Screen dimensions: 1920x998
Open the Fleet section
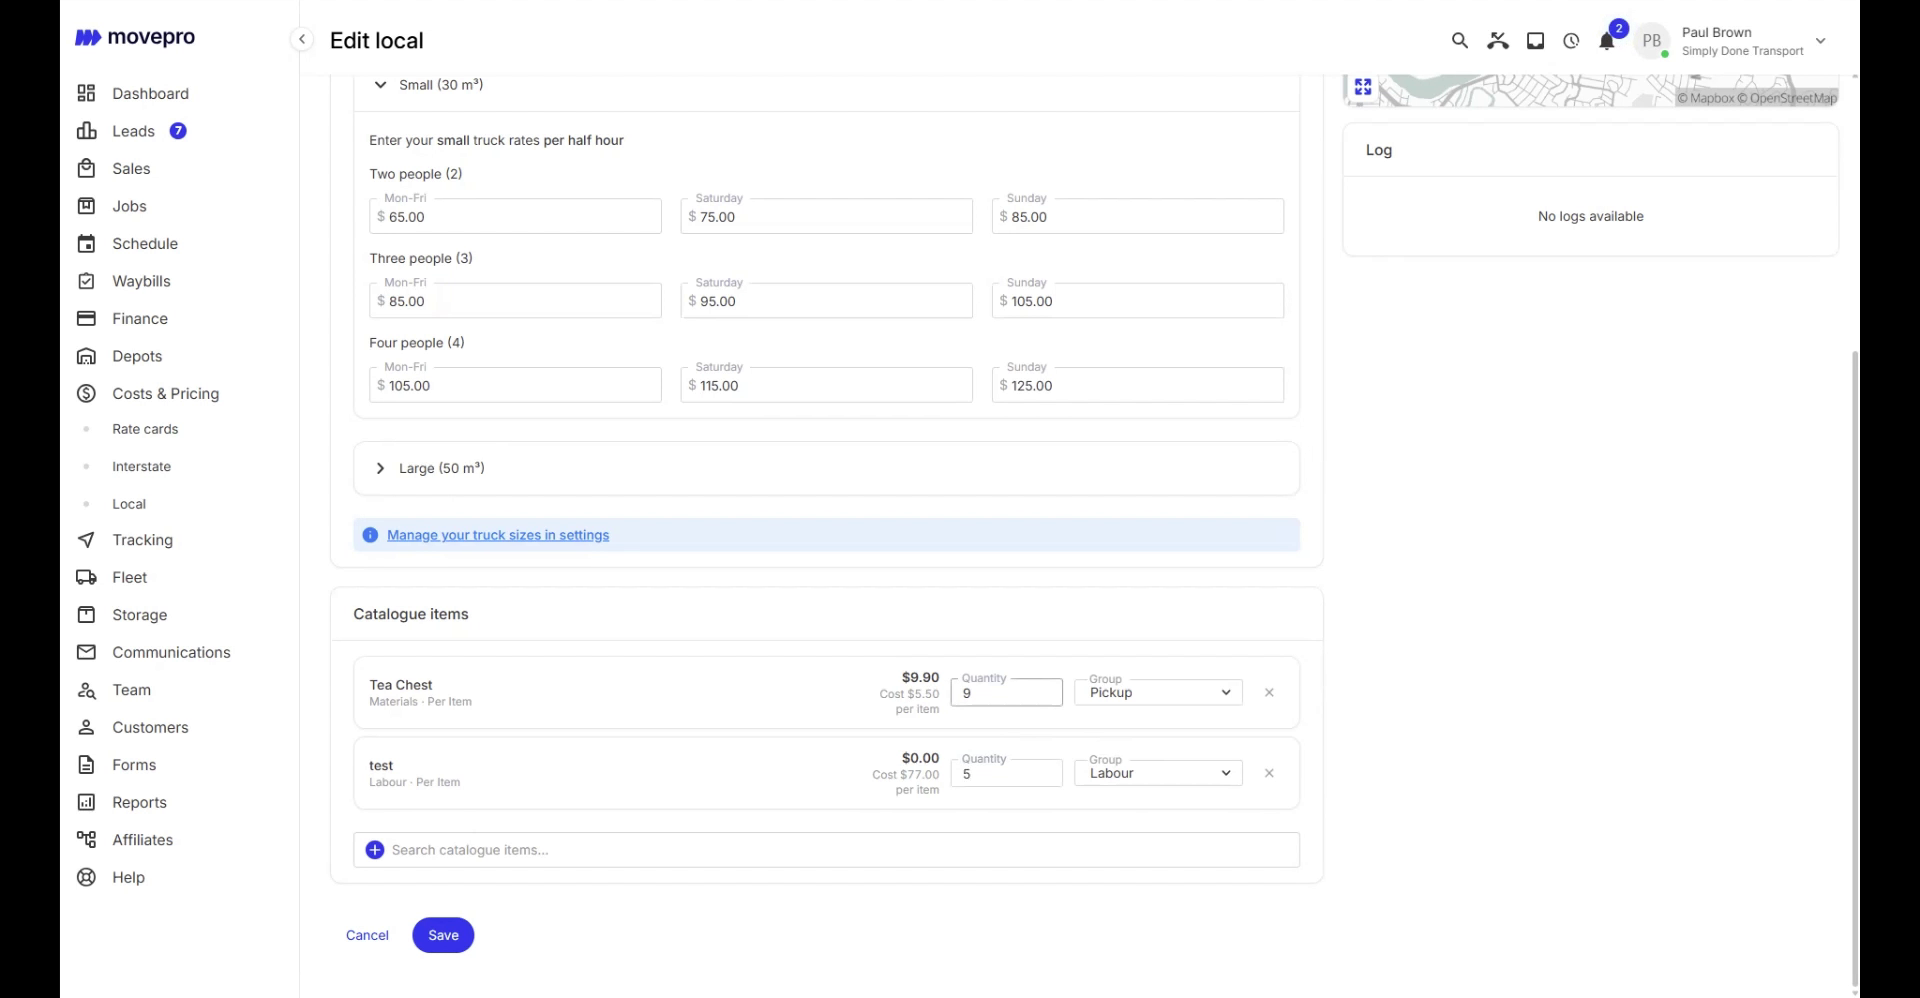pyautogui.click(x=129, y=578)
